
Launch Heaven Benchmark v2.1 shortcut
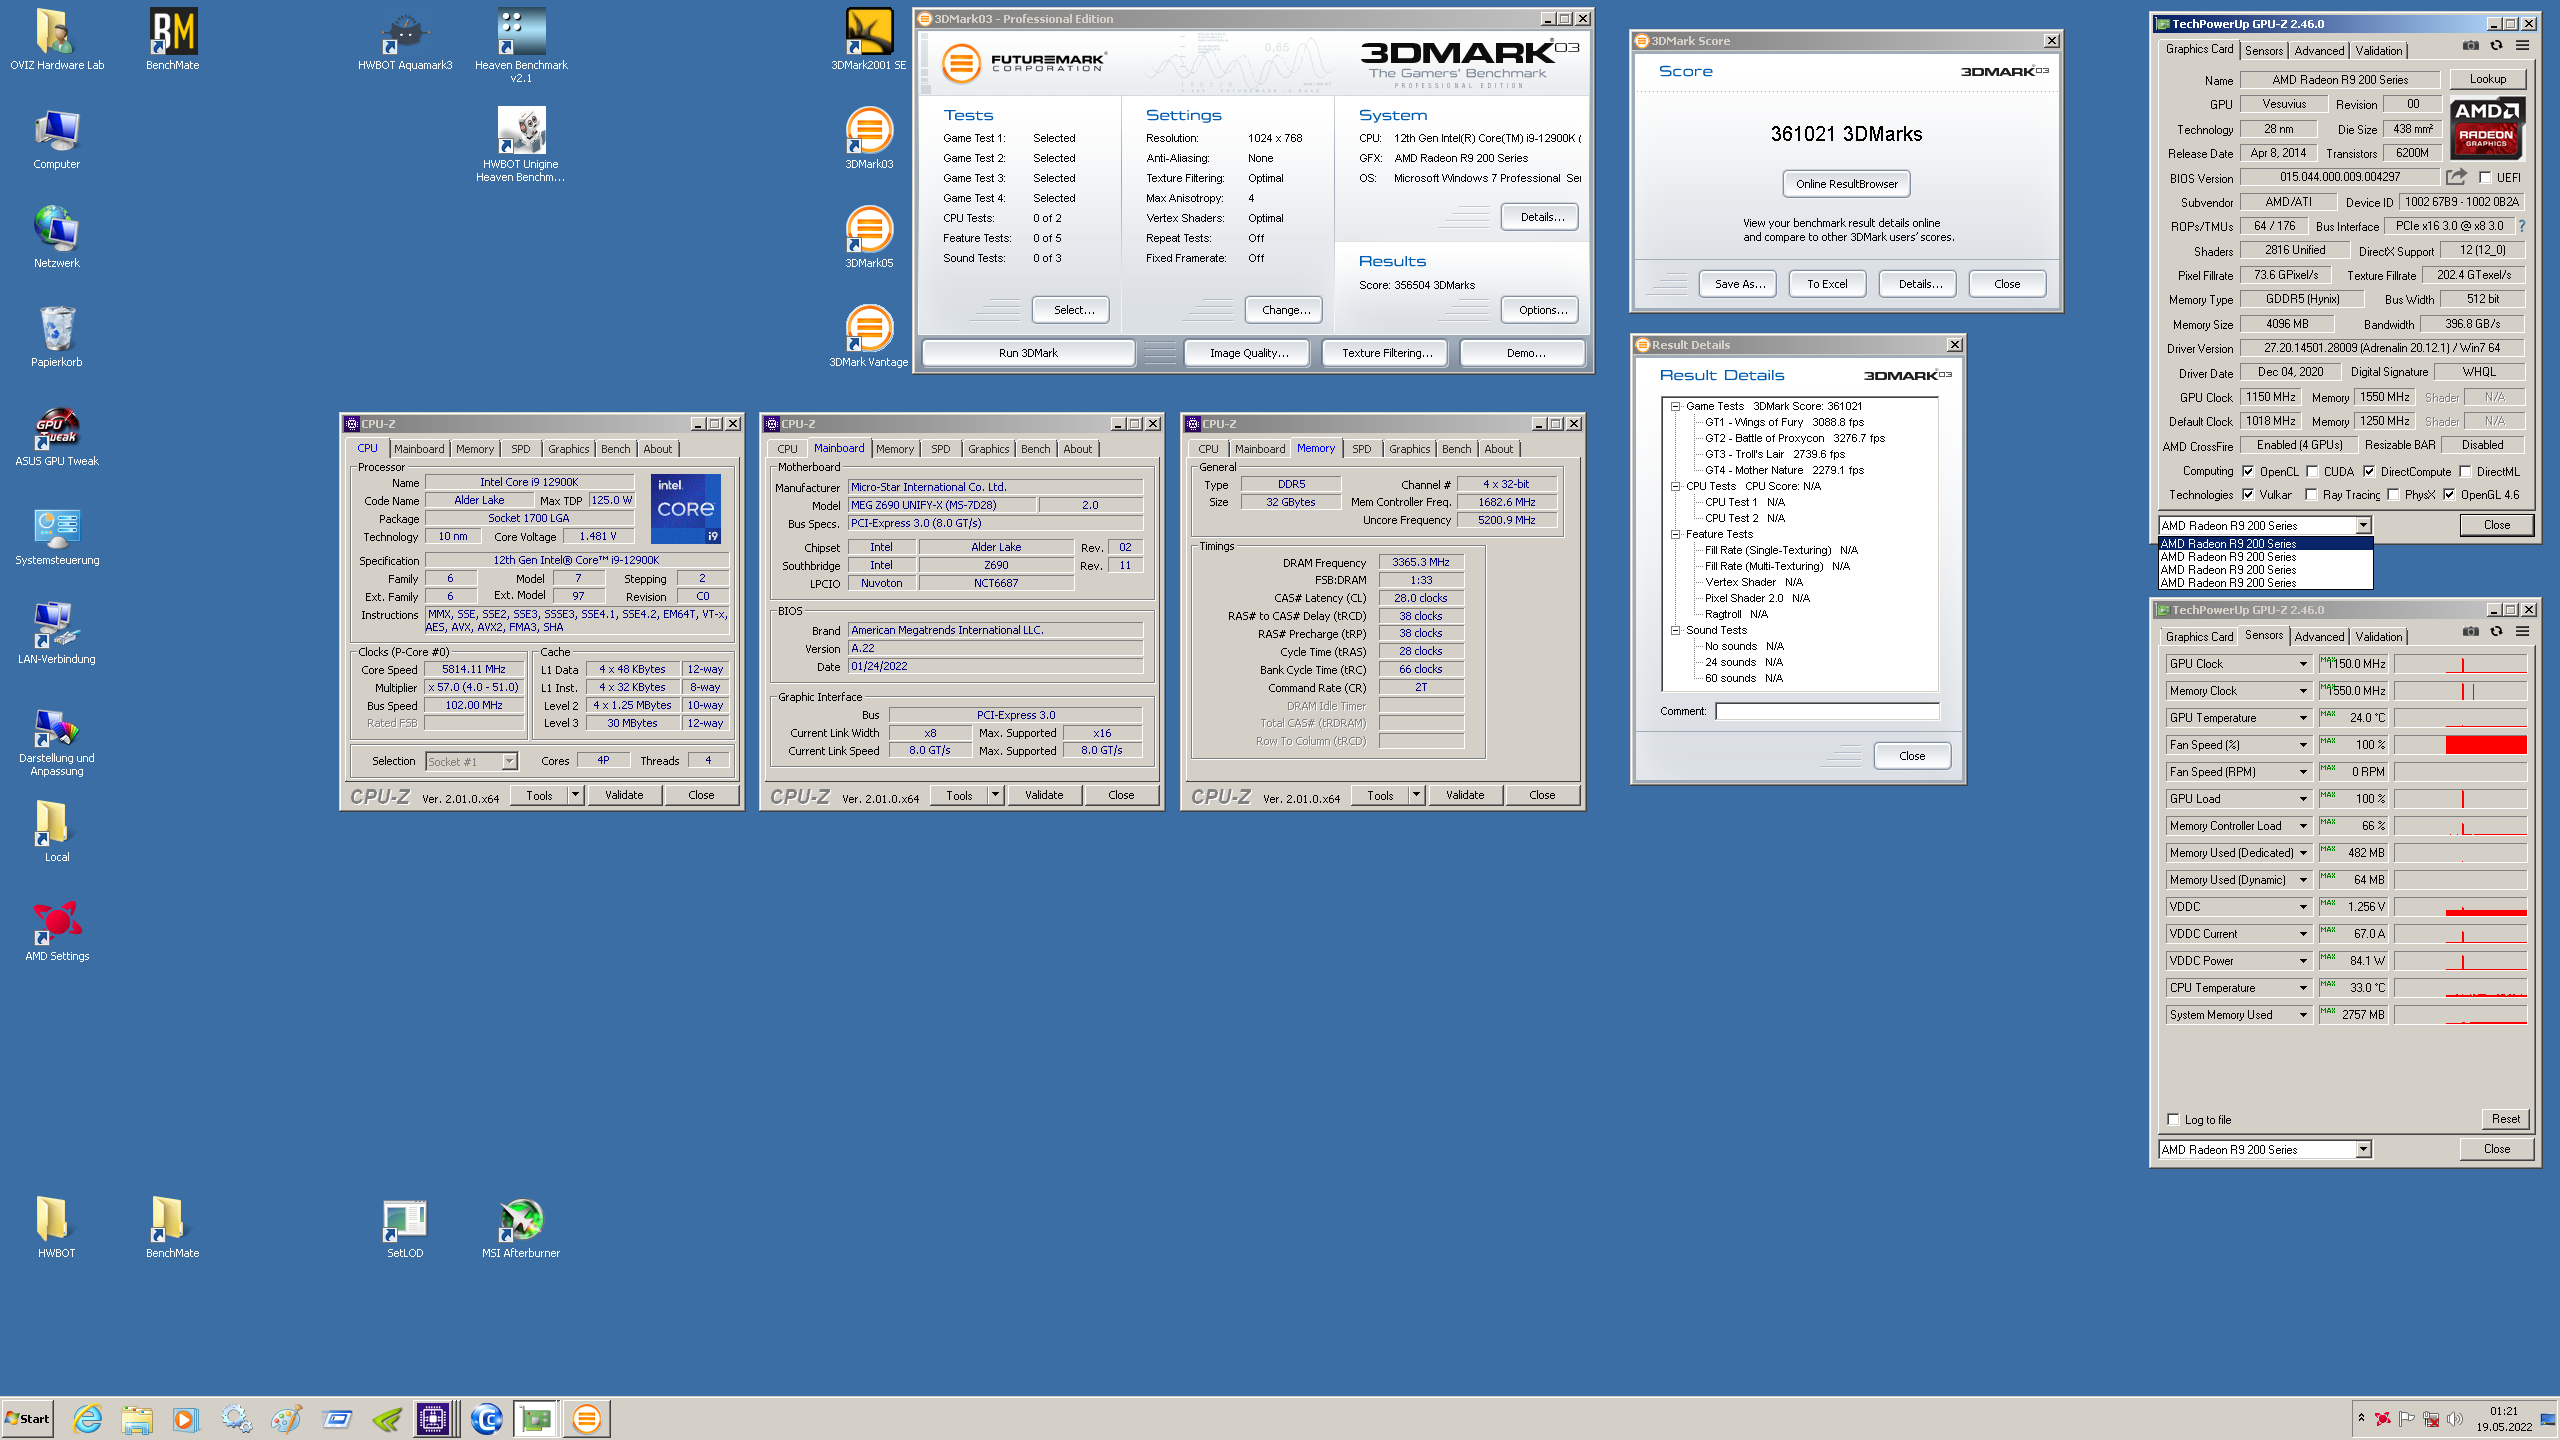[x=521, y=45]
